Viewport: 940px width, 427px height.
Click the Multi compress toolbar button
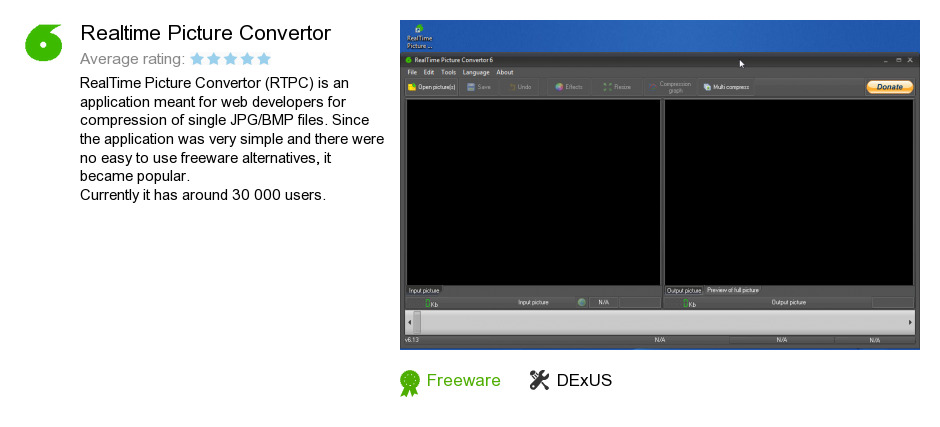(727, 87)
